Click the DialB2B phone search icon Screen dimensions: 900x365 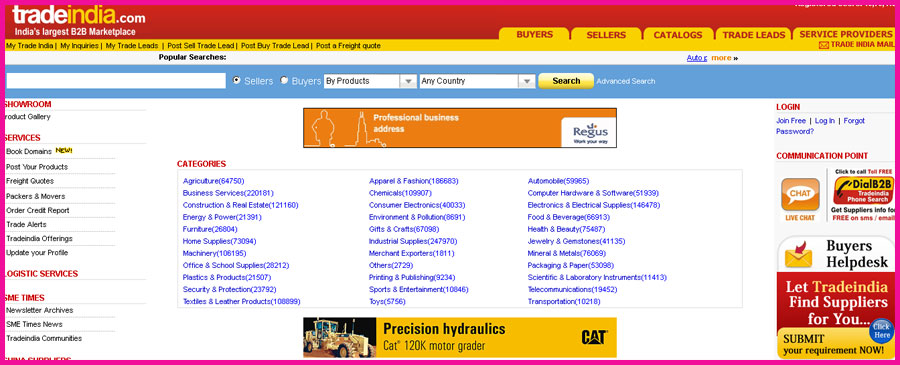pos(864,190)
